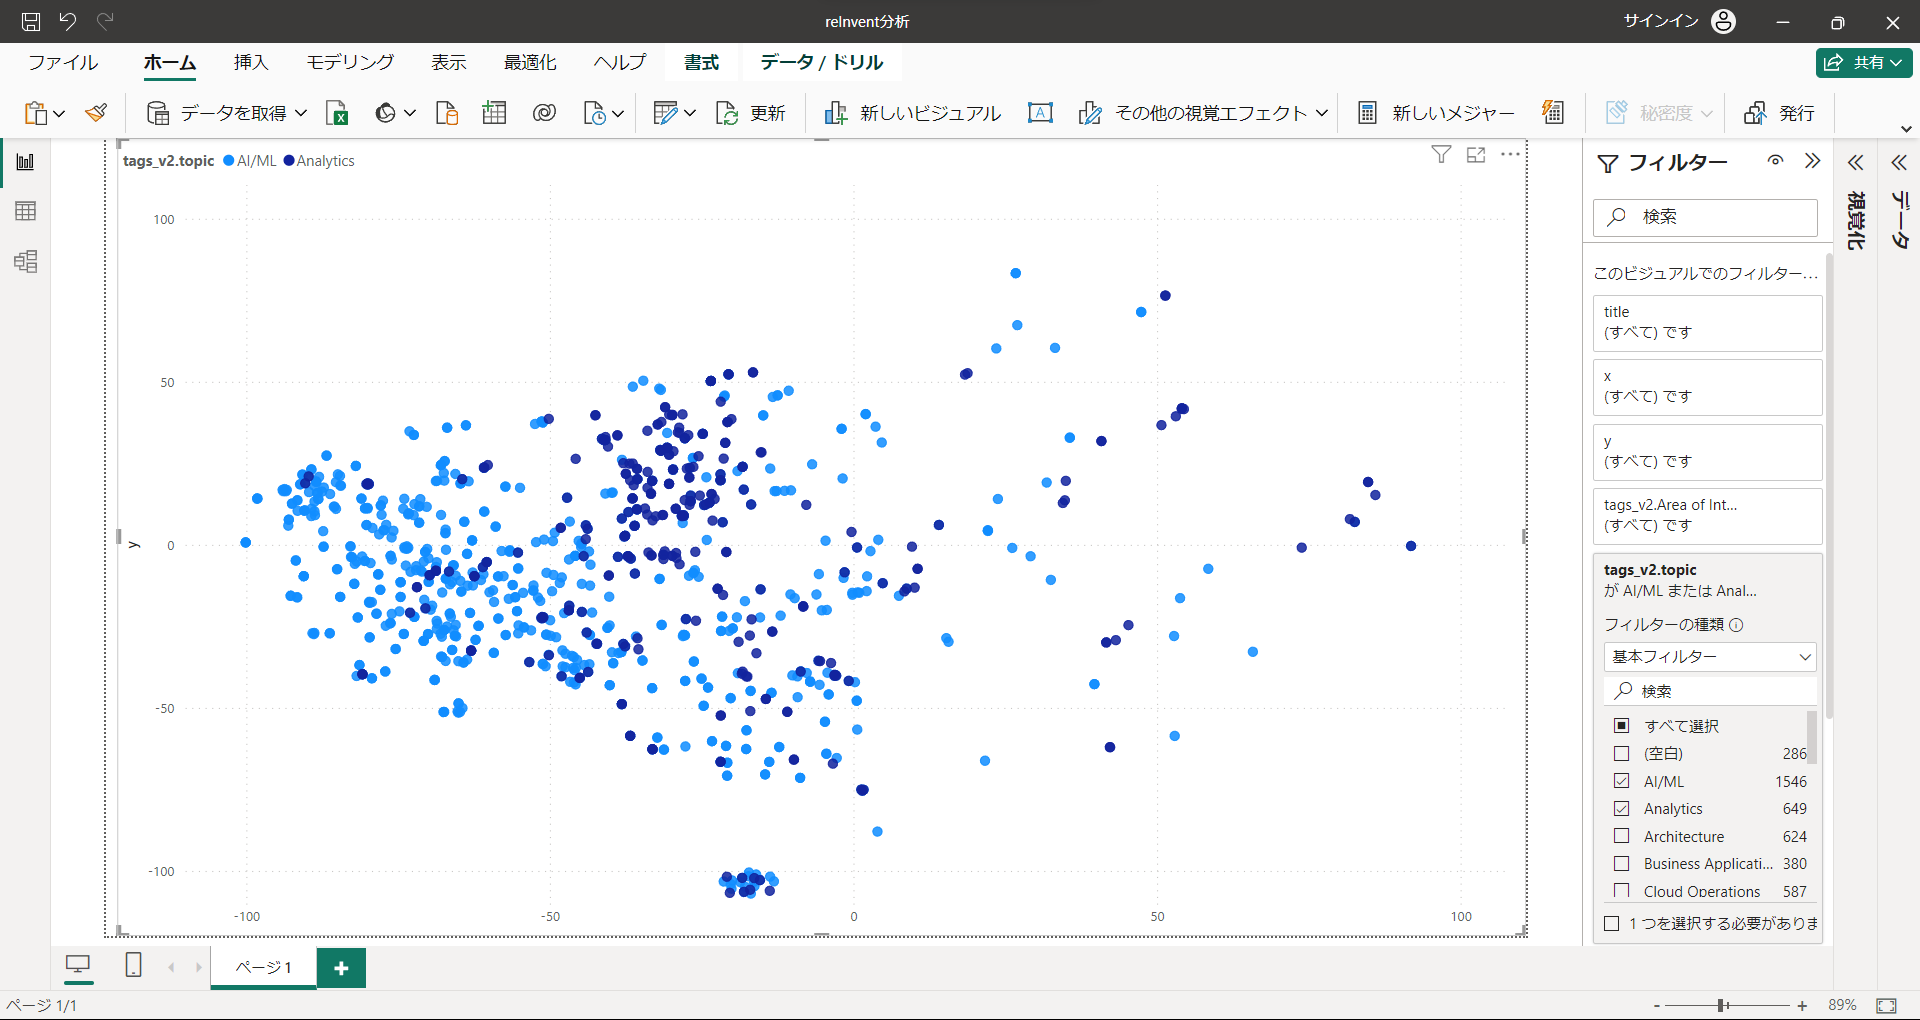Click the filter pane 検索 search field
Viewport: 1920px width, 1020px height.
click(1705, 217)
